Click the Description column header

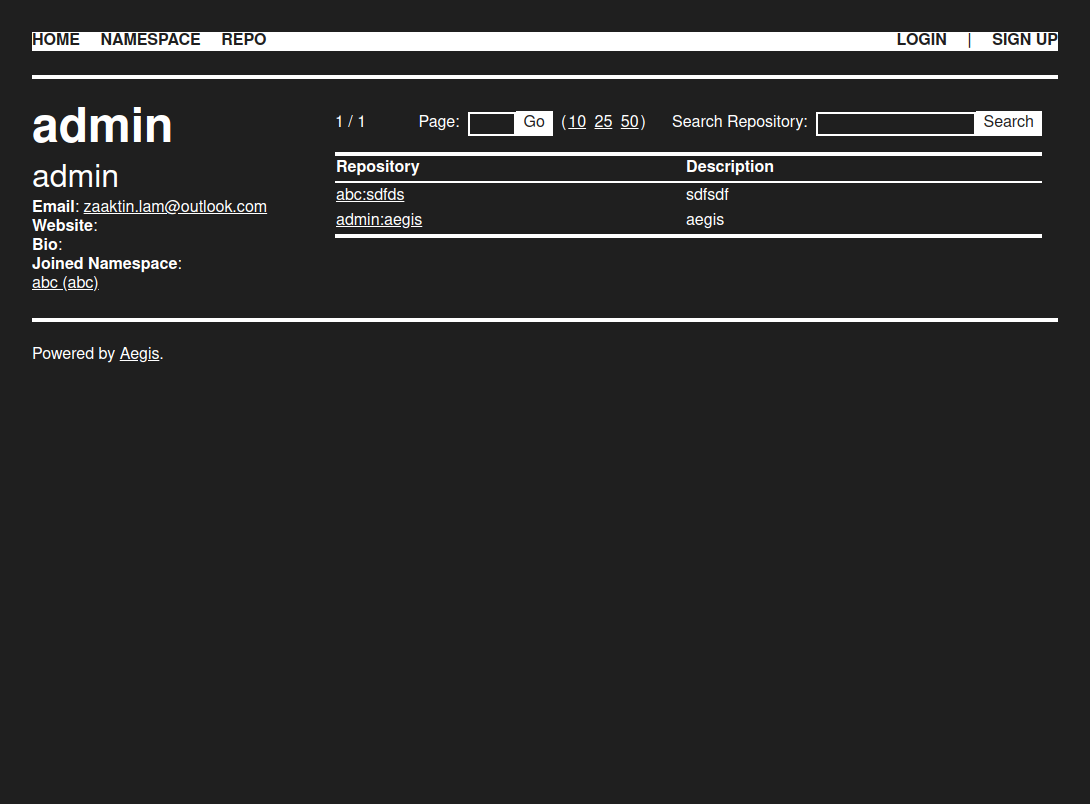[x=730, y=167]
